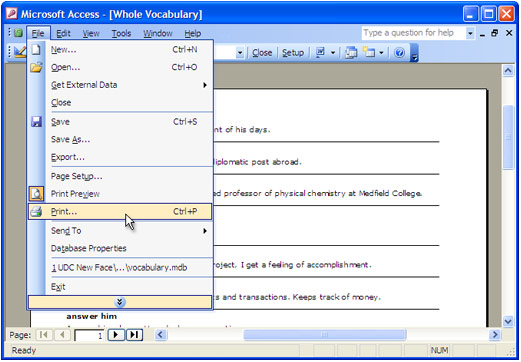521x362 pixels.
Task: Open the OfficeLinks dropdown arrow
Action: pyautogui.click(x=333, y=52)
